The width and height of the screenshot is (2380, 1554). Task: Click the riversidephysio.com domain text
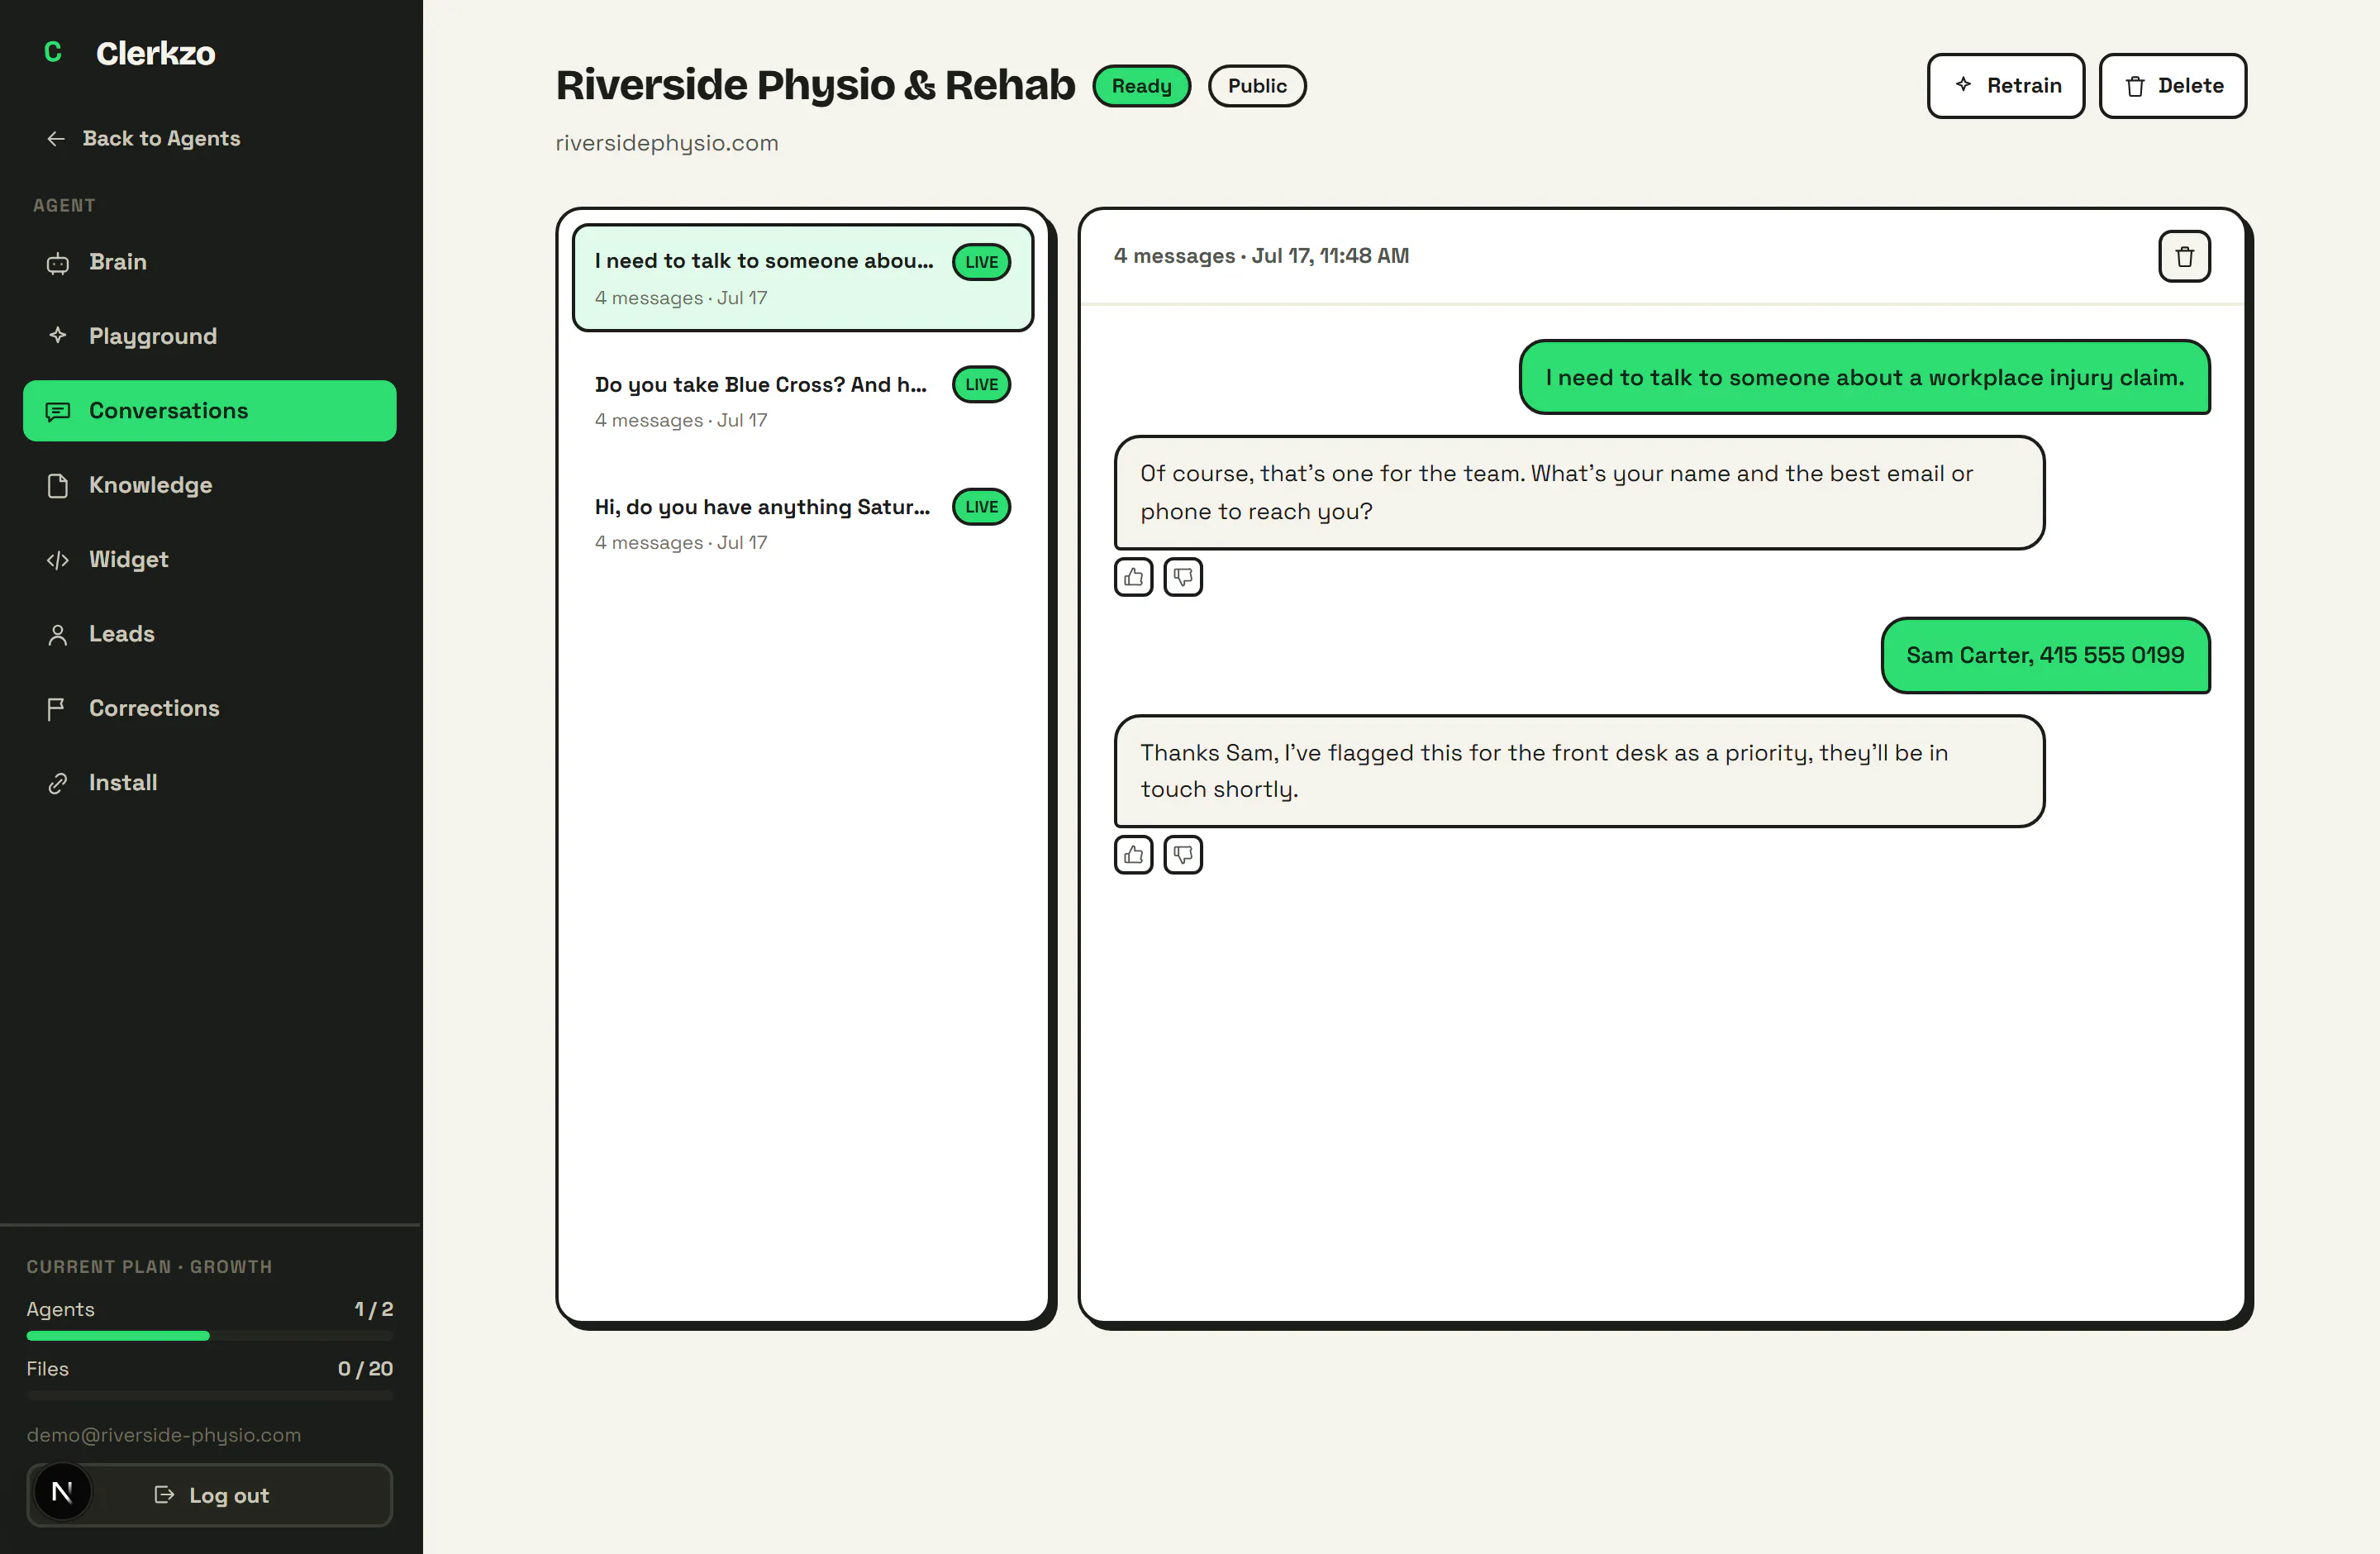click(666, 143)
